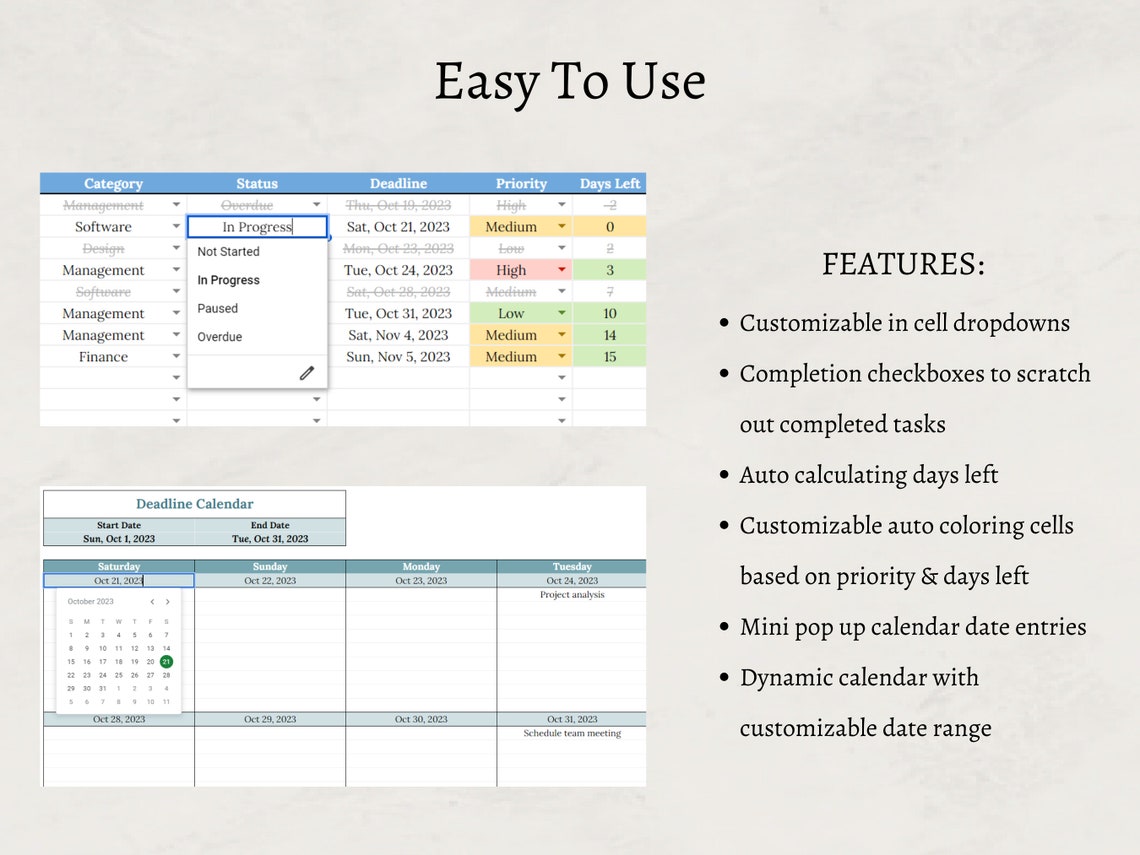1140x855 pixels.
Task: Click the next month chevron on the mini calendar
Action: [x=168, y=602]
